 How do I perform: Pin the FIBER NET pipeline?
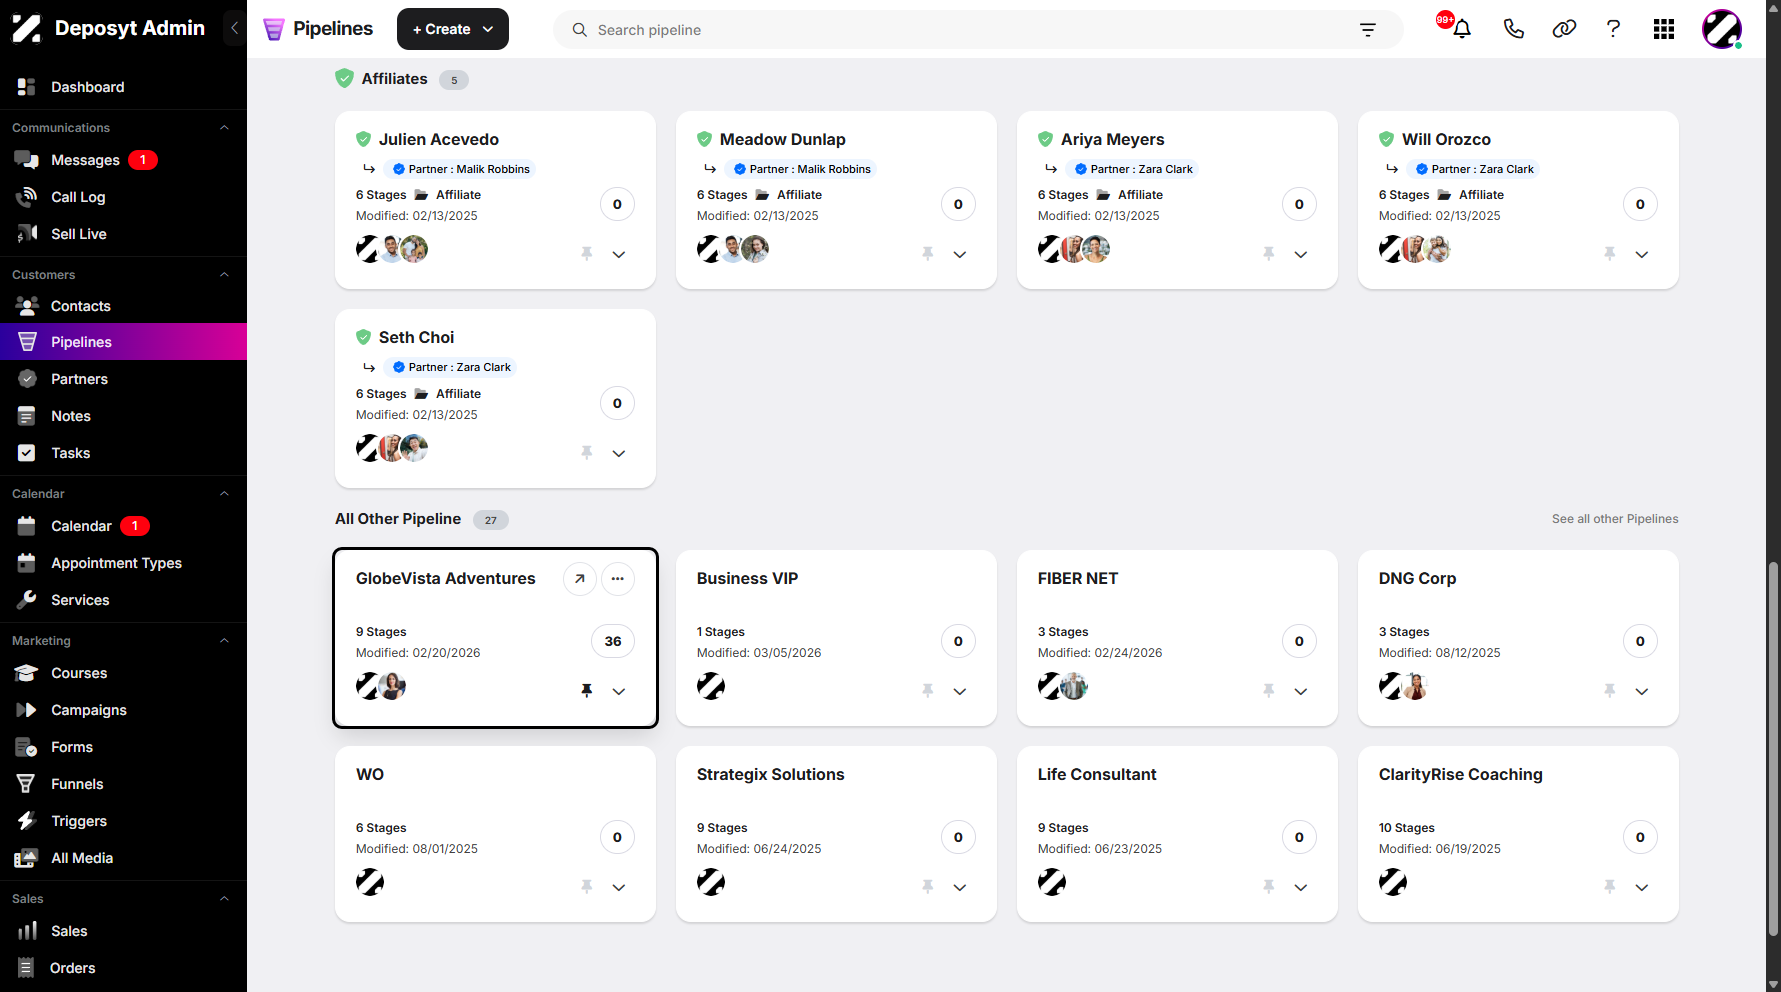pyautogui.click(x=1269, y=691)
